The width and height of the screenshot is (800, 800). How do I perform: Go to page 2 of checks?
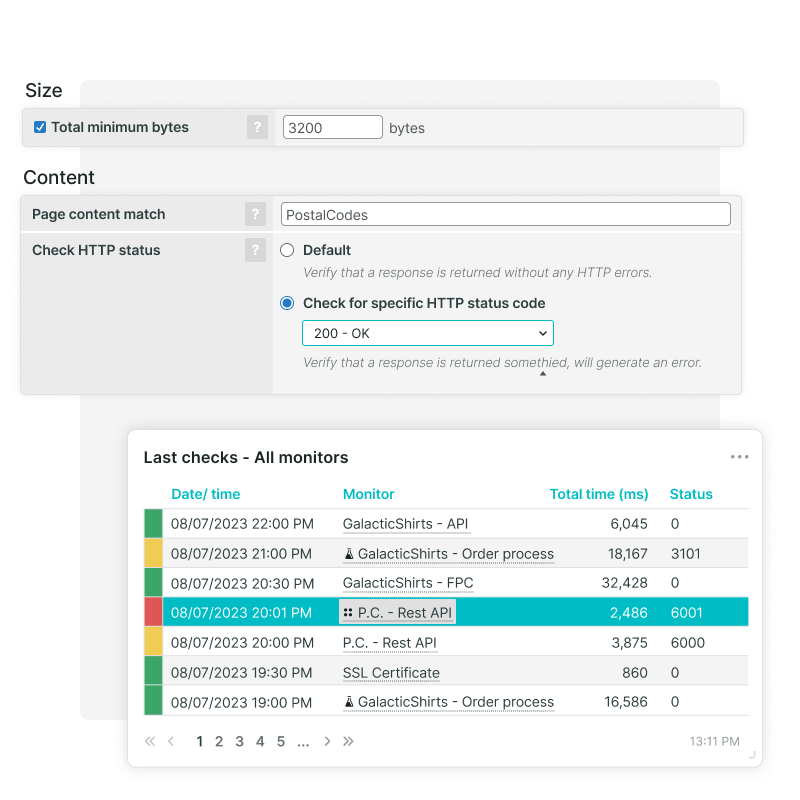(x=219, y=741)
